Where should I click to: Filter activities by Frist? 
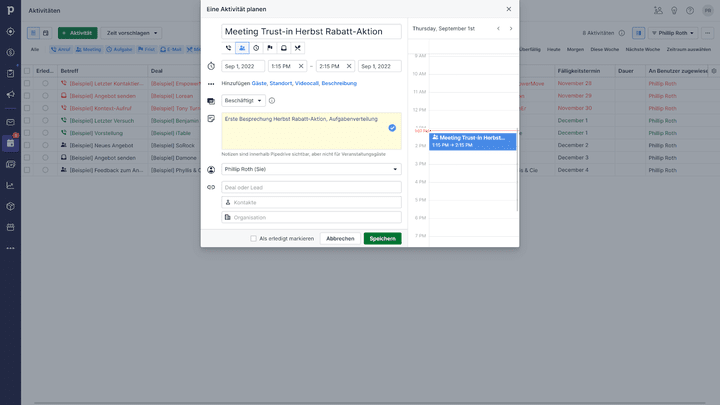point(146,49)
